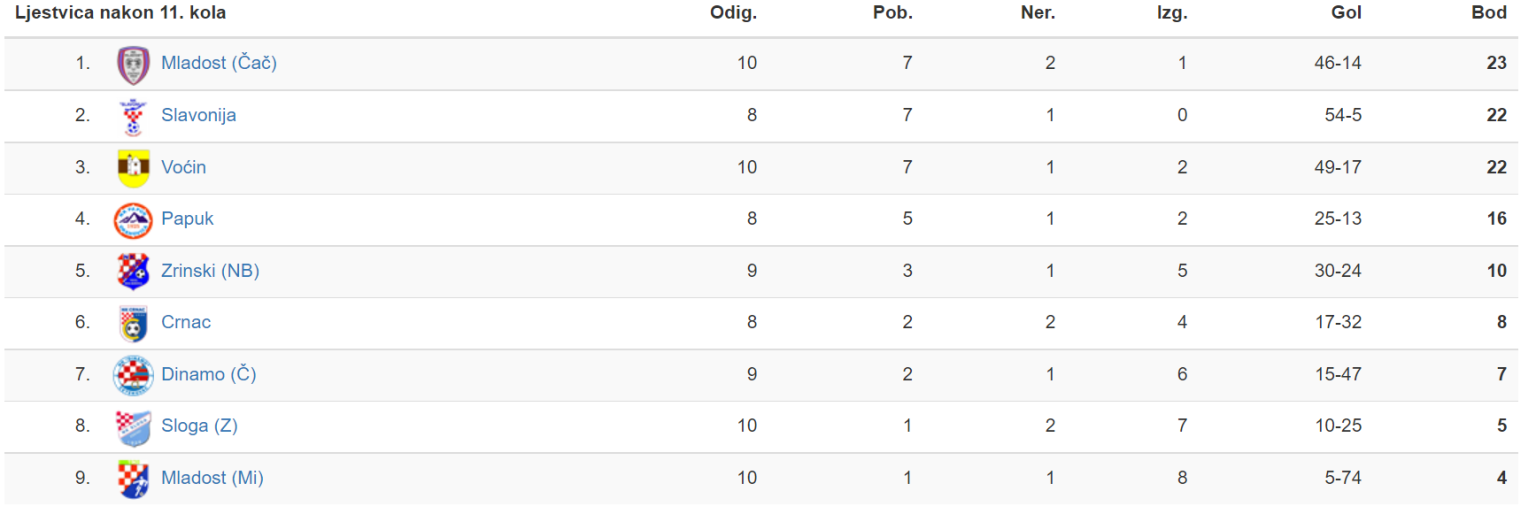Open the Mladost (Mi) team link

click(212, 478)
